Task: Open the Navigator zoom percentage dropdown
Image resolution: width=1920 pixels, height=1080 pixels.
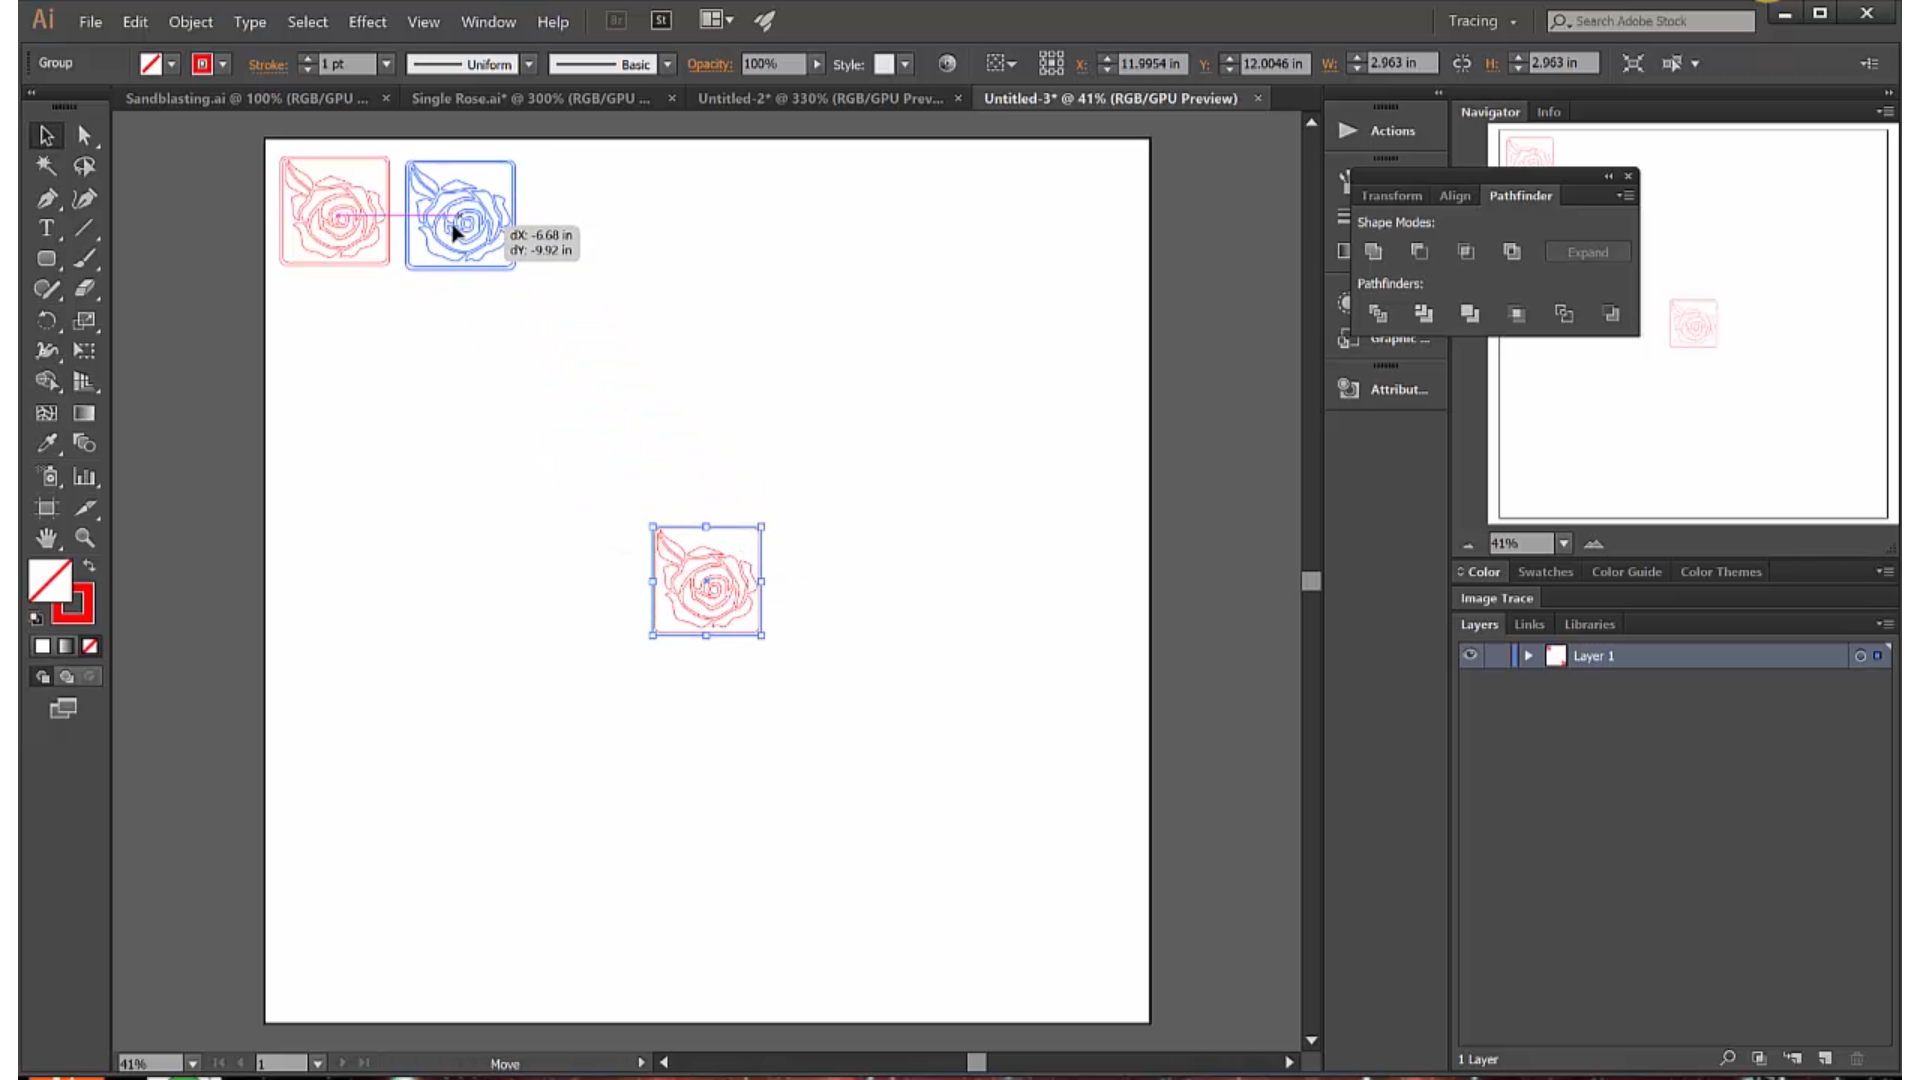Action: coord(1564,543)
